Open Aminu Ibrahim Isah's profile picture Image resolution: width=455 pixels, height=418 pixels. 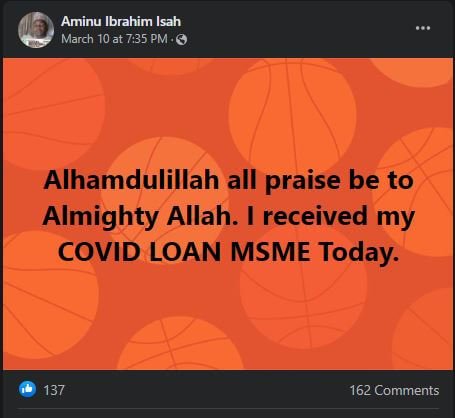(36, 30)
